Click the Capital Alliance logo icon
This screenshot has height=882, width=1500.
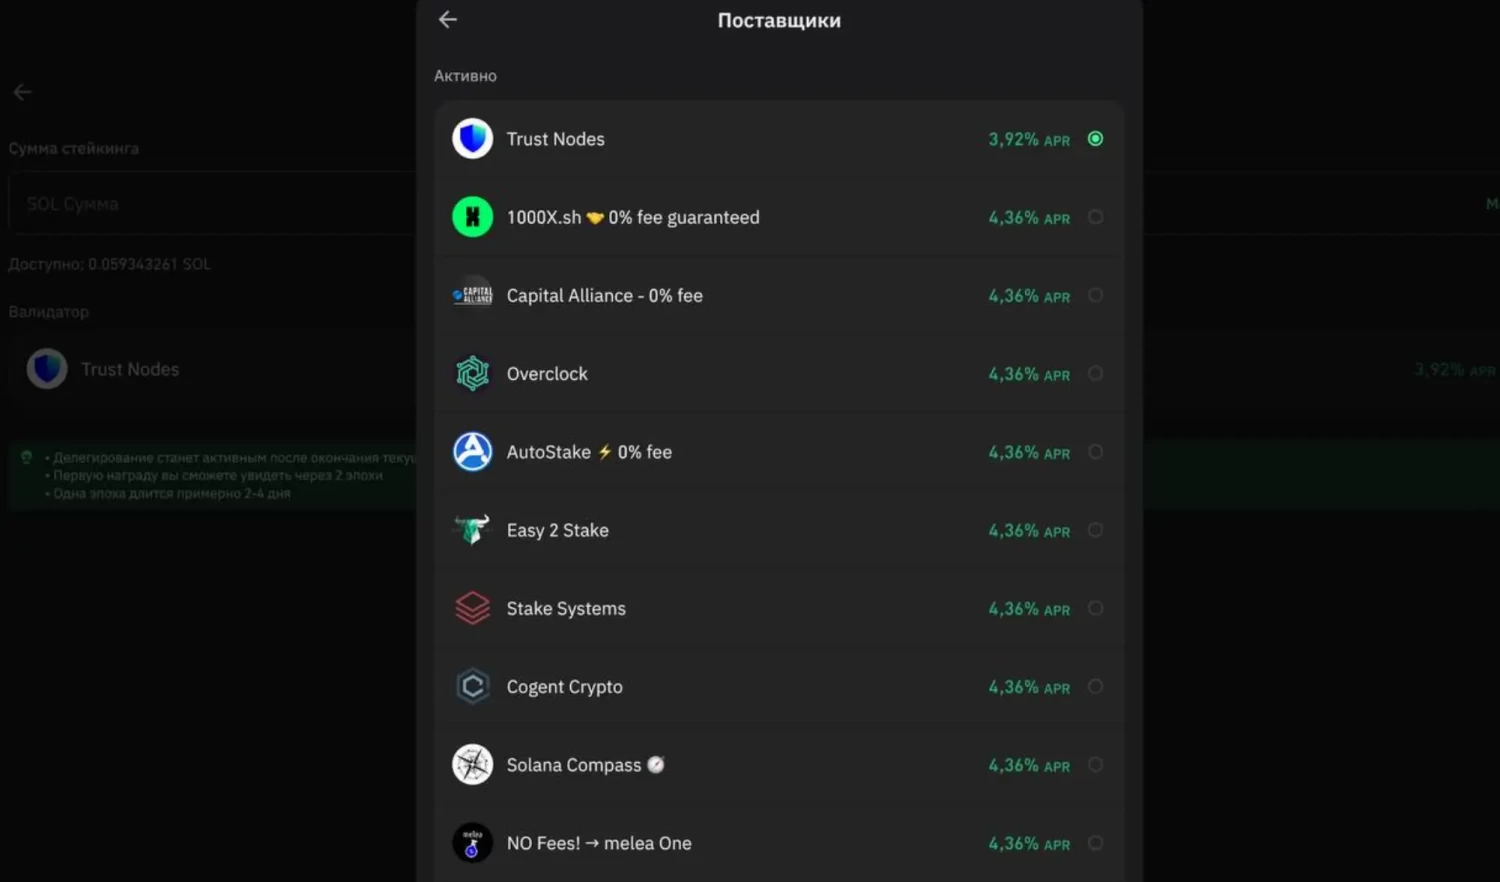coord(472,295)
